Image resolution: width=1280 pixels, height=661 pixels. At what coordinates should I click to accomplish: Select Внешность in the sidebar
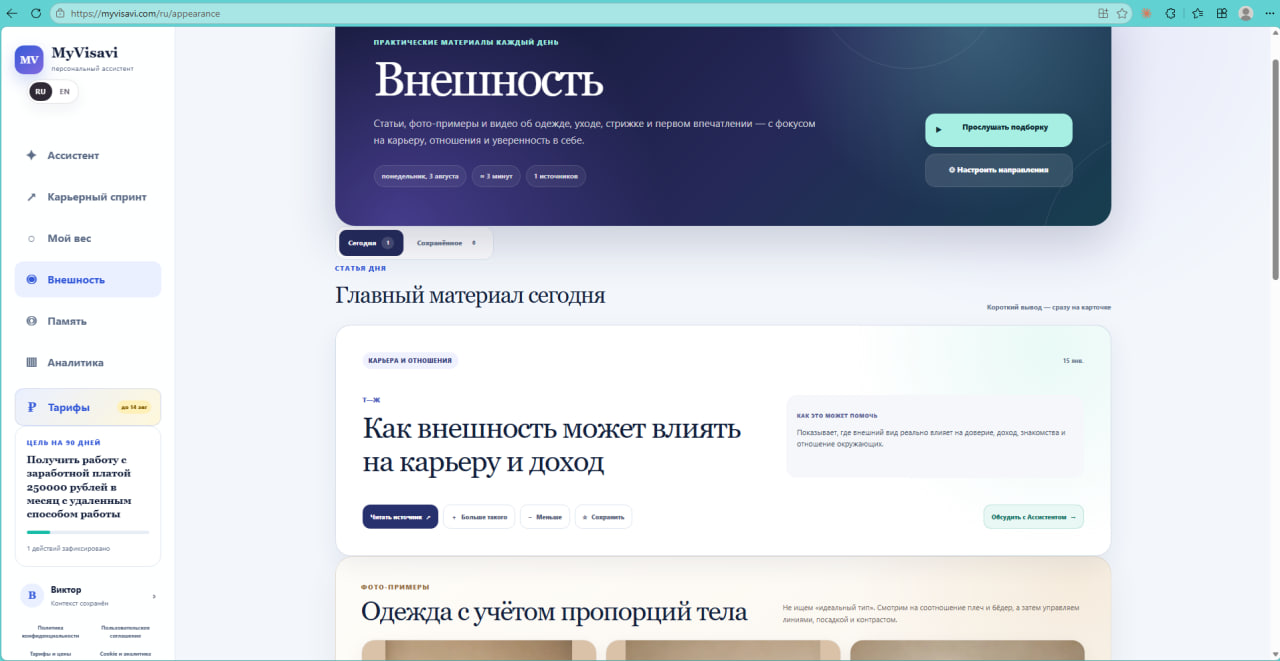tap(88, 280)
